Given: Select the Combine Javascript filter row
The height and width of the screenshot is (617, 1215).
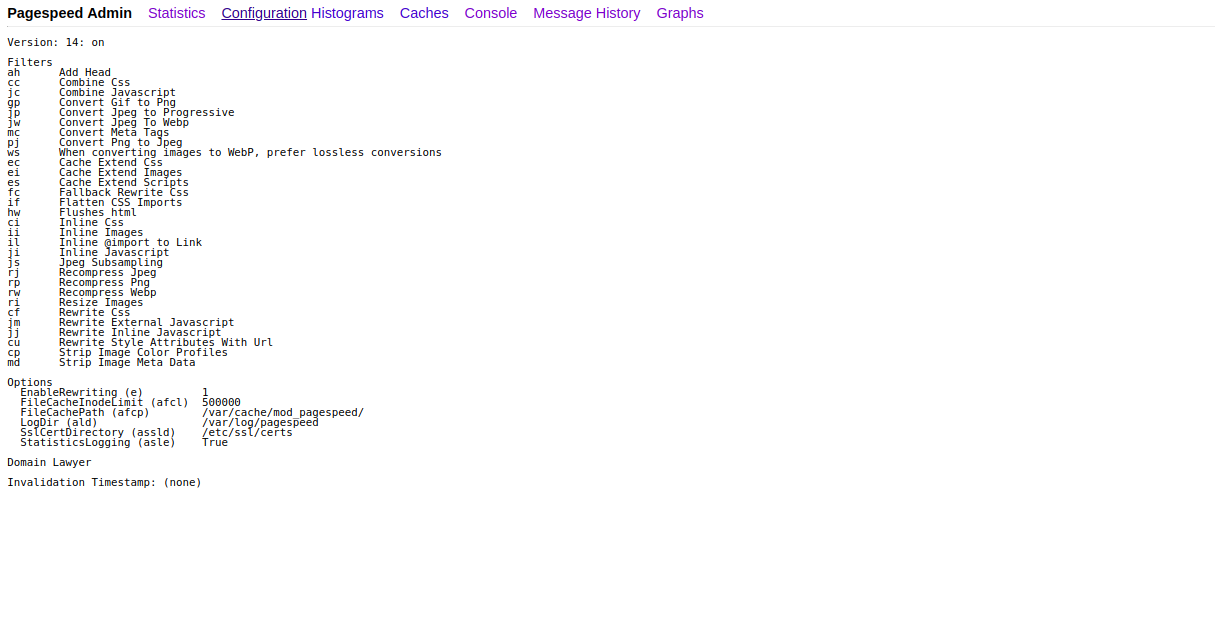Looking at the screenshot, I should click(91, 92).
